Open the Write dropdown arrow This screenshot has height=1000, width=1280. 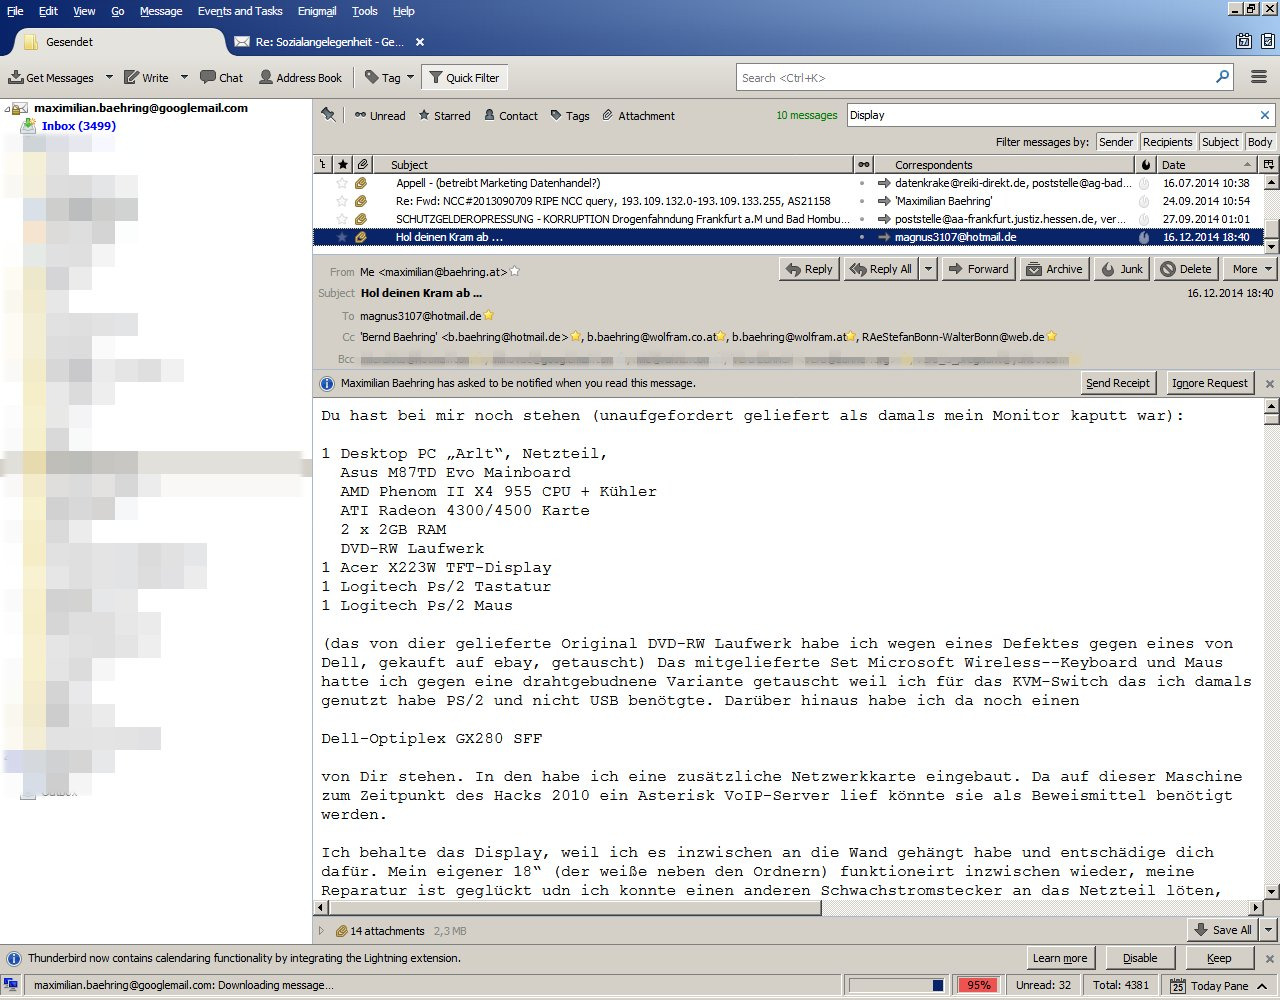tap(183, 77)
